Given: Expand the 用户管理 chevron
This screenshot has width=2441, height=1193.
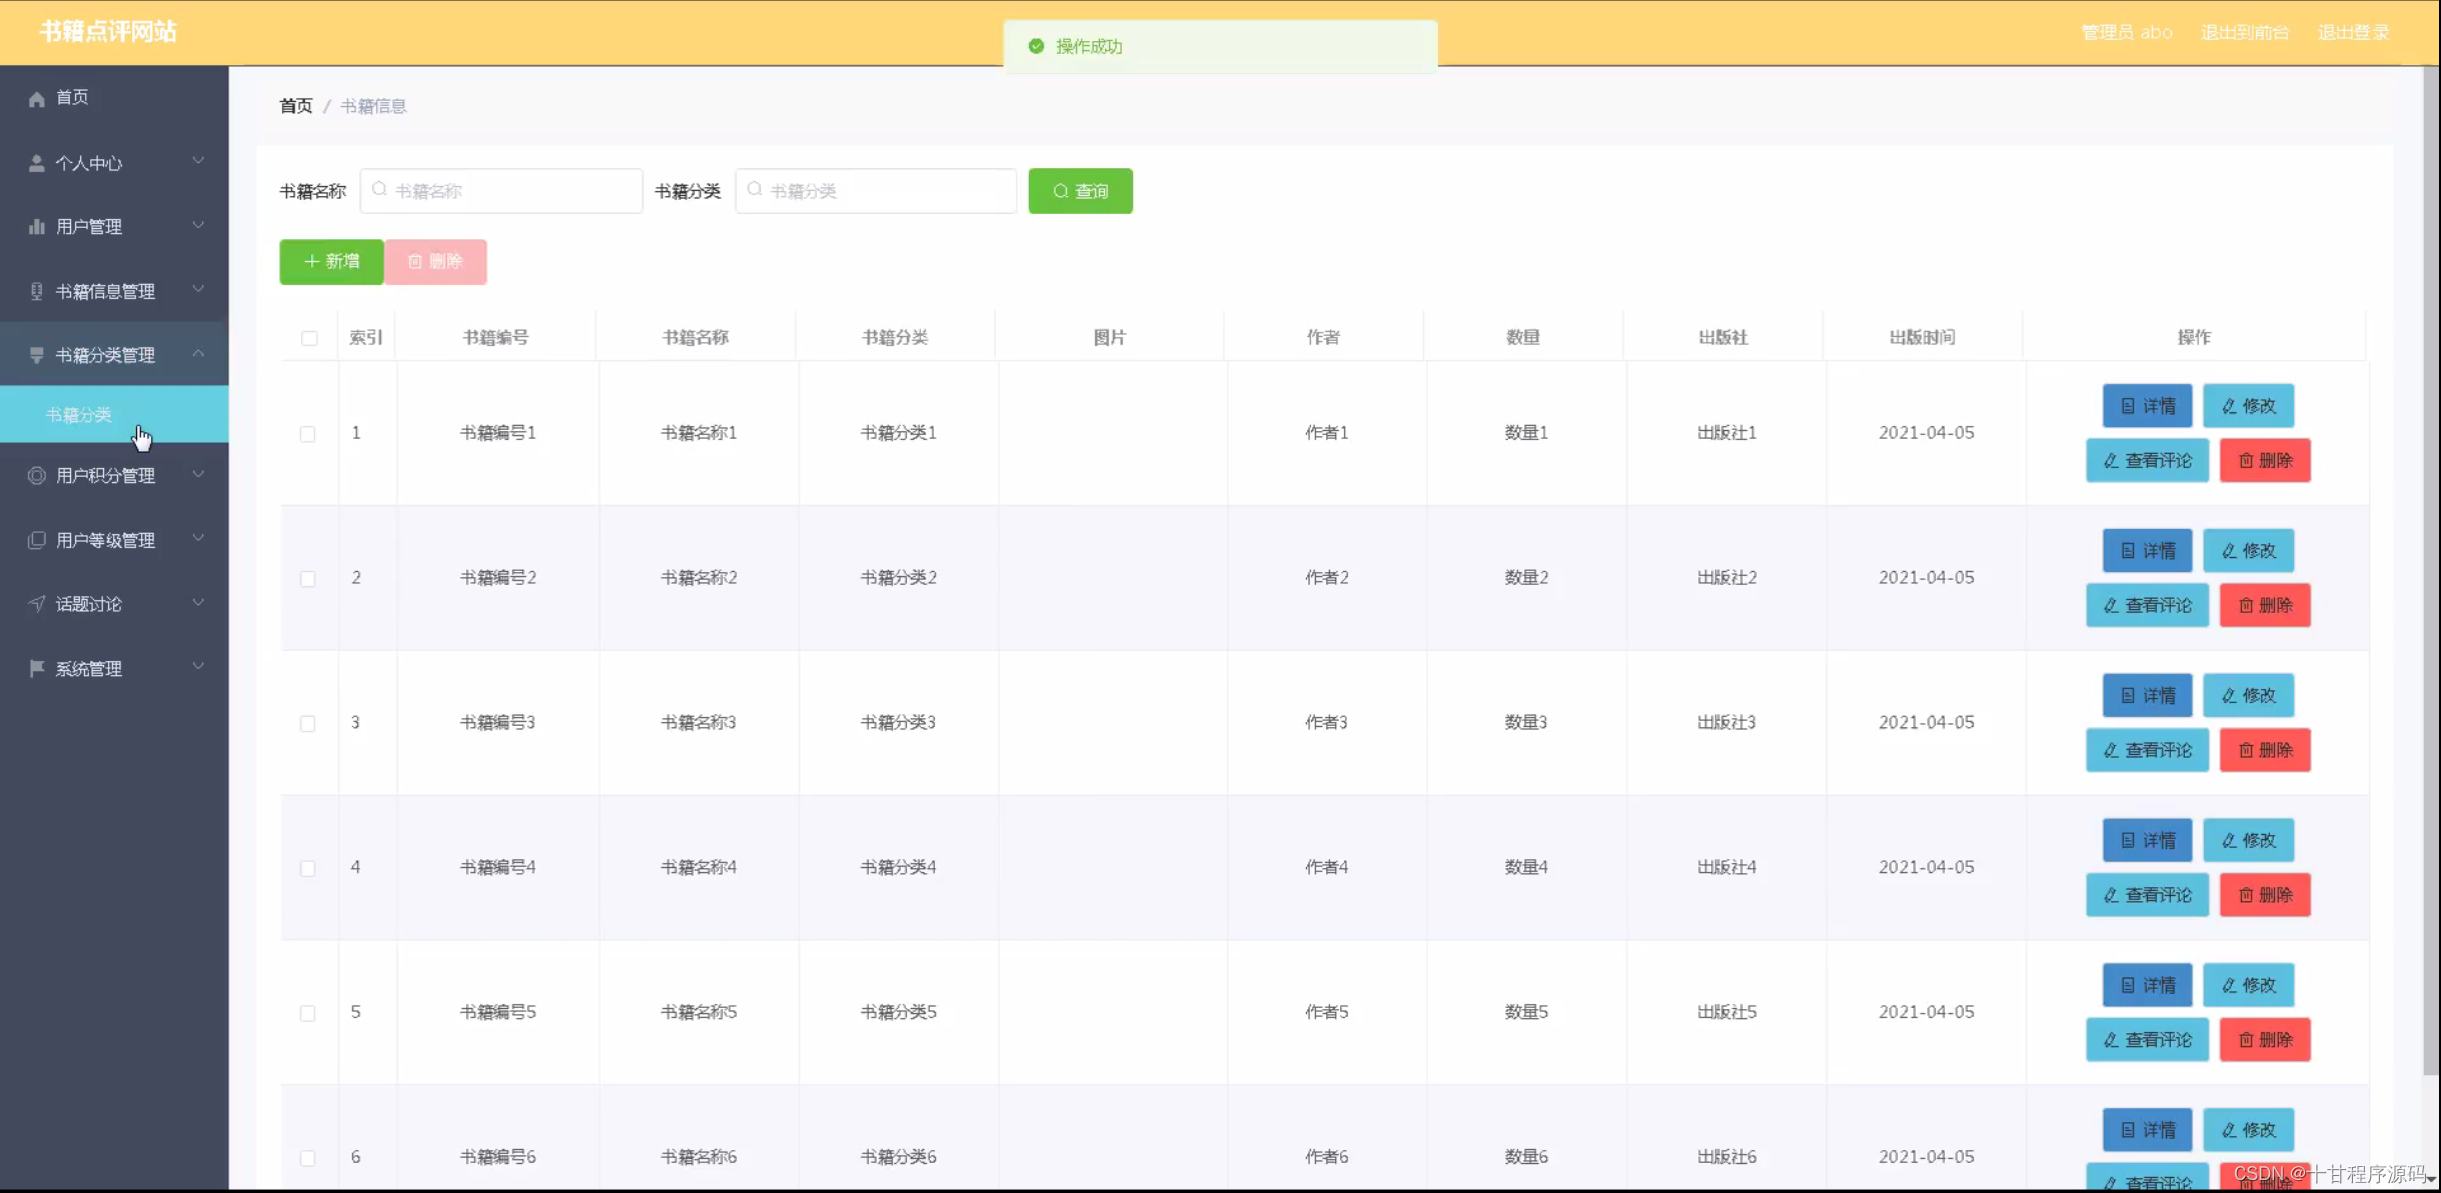Looking at the screenshot, I should (x=198, y=226).
